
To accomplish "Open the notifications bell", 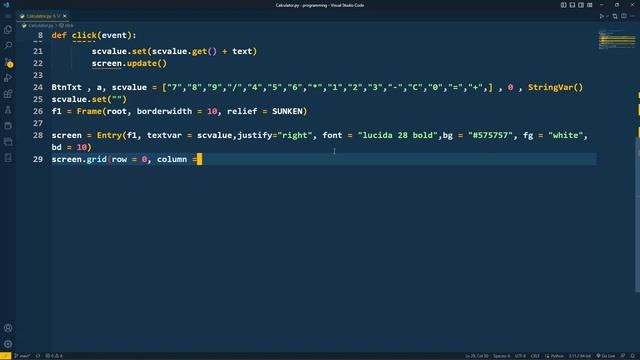I will [633, 356].
